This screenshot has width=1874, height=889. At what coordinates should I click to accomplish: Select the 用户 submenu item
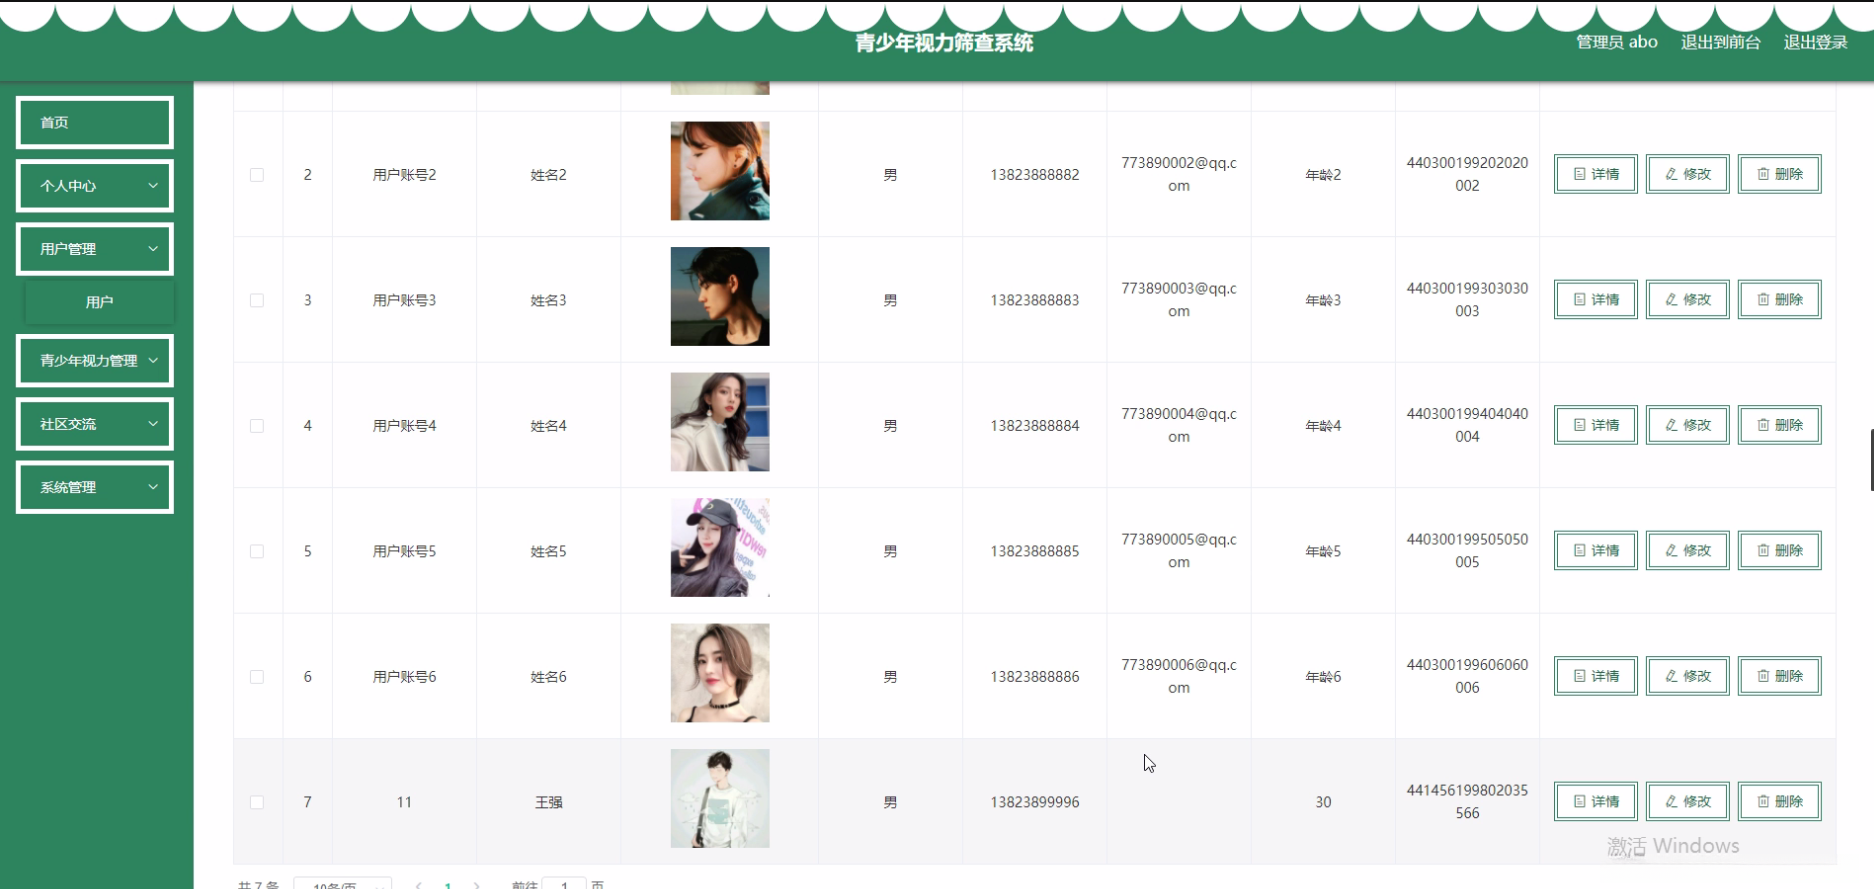[x=99, y=302]
